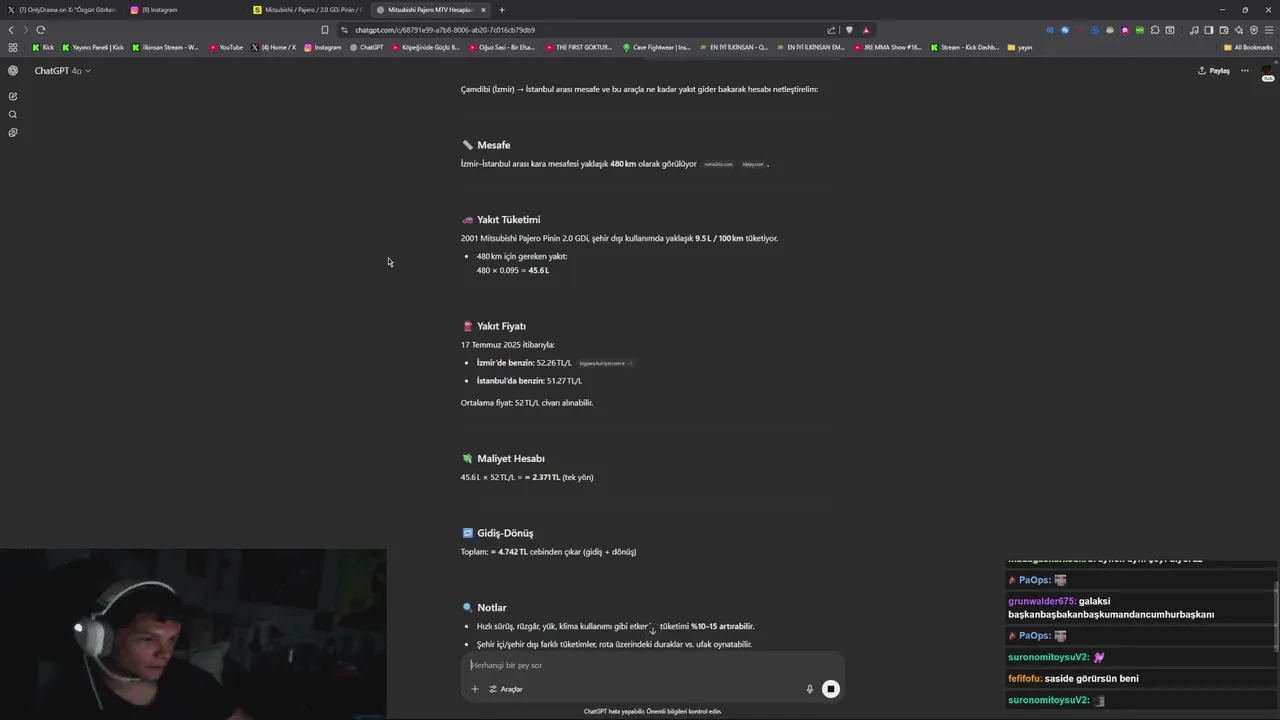Click the Paylaş share button
This screenshot has width=1280, height=720.
point(1214,71)
